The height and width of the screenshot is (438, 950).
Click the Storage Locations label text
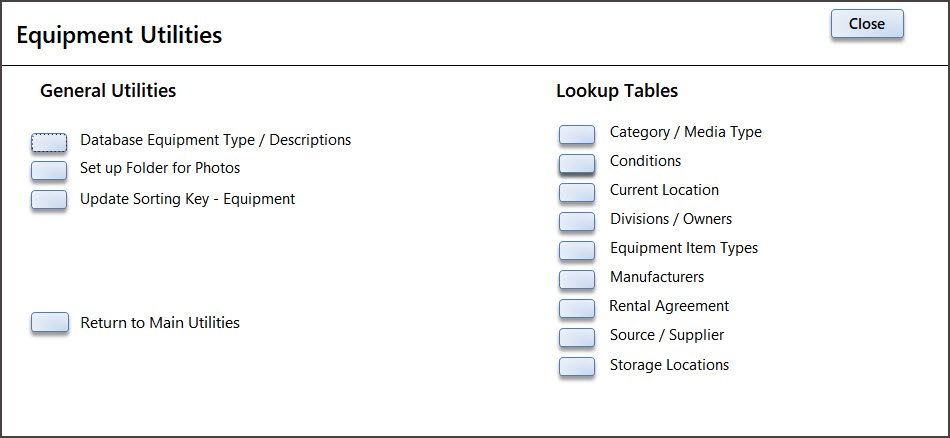point(669,365)
